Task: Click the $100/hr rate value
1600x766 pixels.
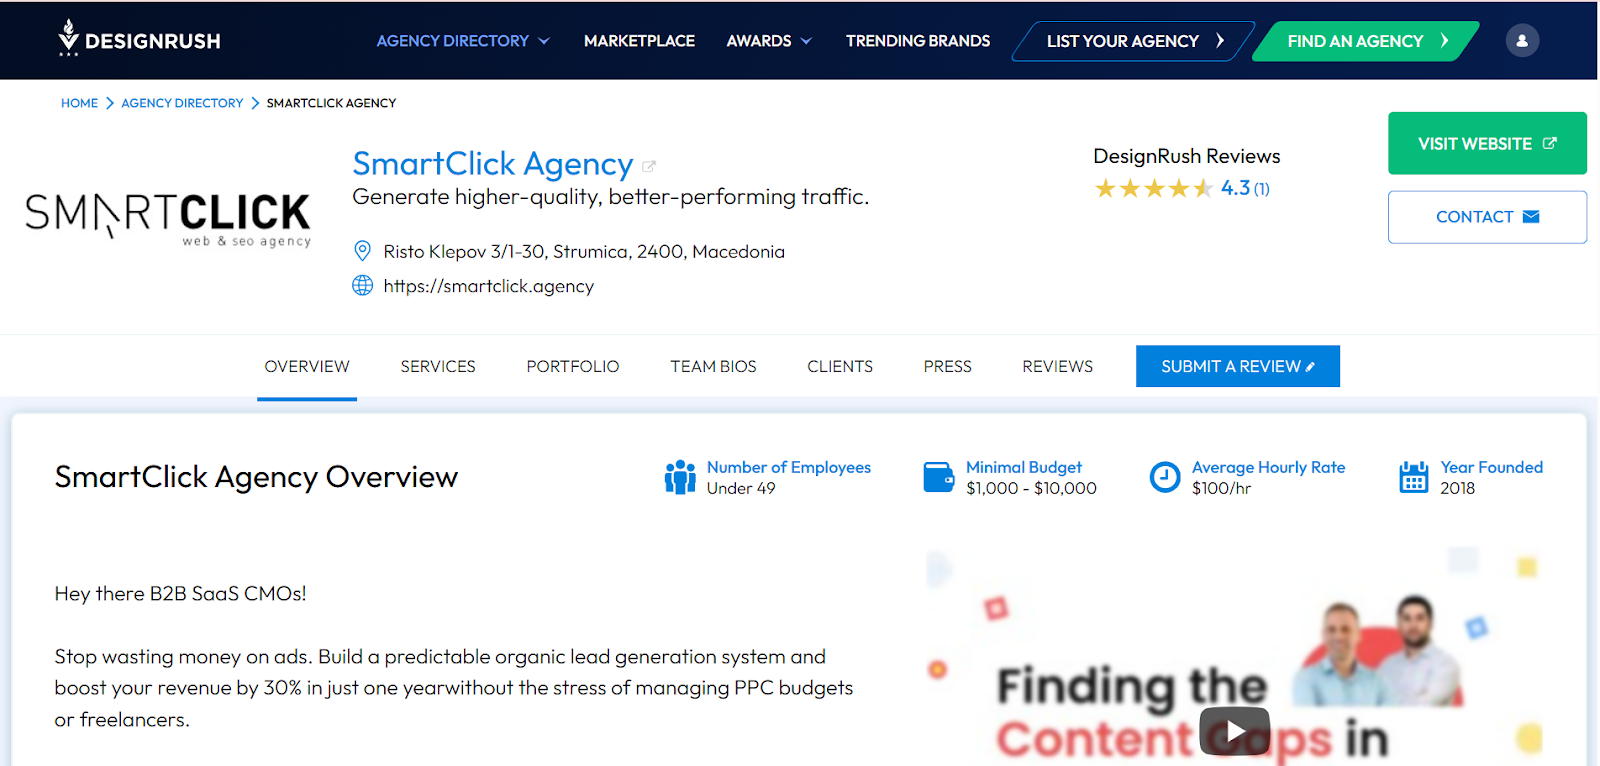Action: click(1221, 488)
